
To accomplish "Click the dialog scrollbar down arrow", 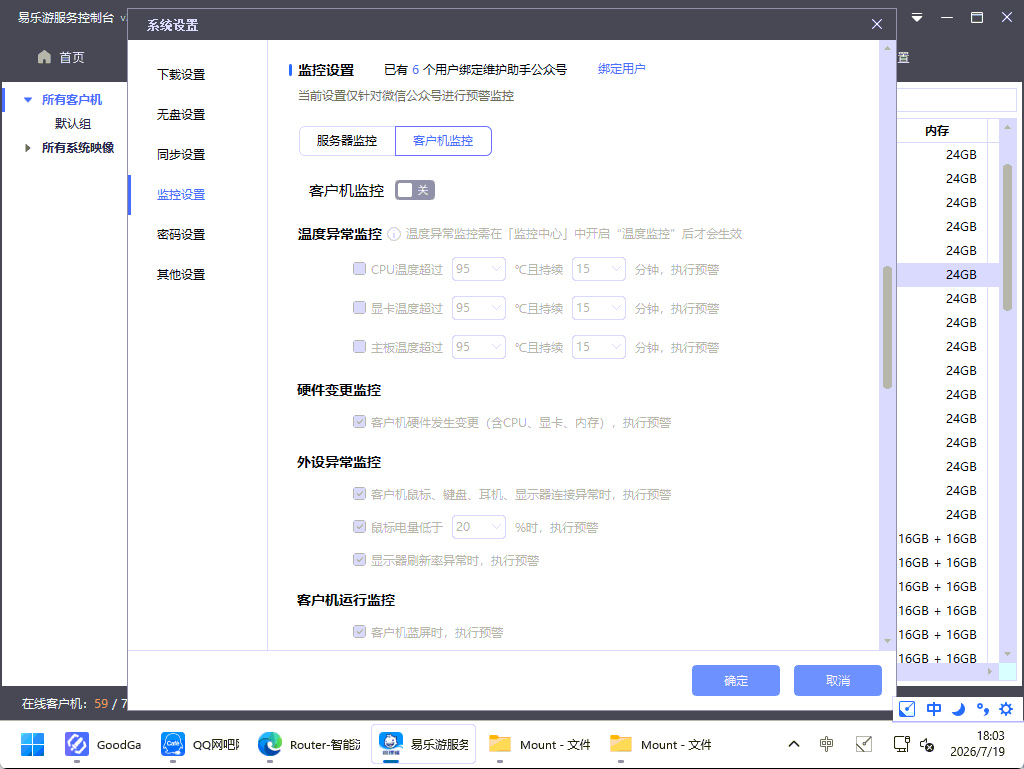I will click(x=887, y=641).
